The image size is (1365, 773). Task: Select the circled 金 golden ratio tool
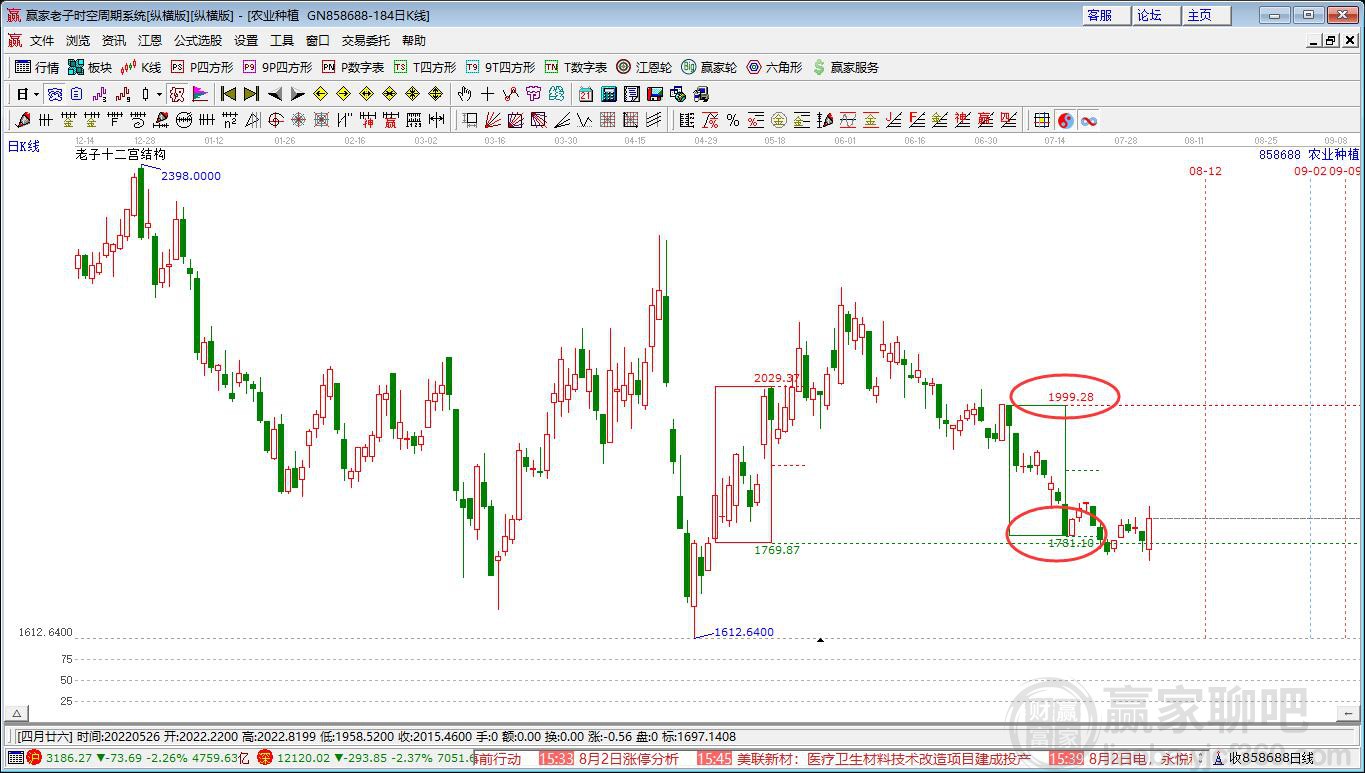pyautogui.click(x=778, y=120)
